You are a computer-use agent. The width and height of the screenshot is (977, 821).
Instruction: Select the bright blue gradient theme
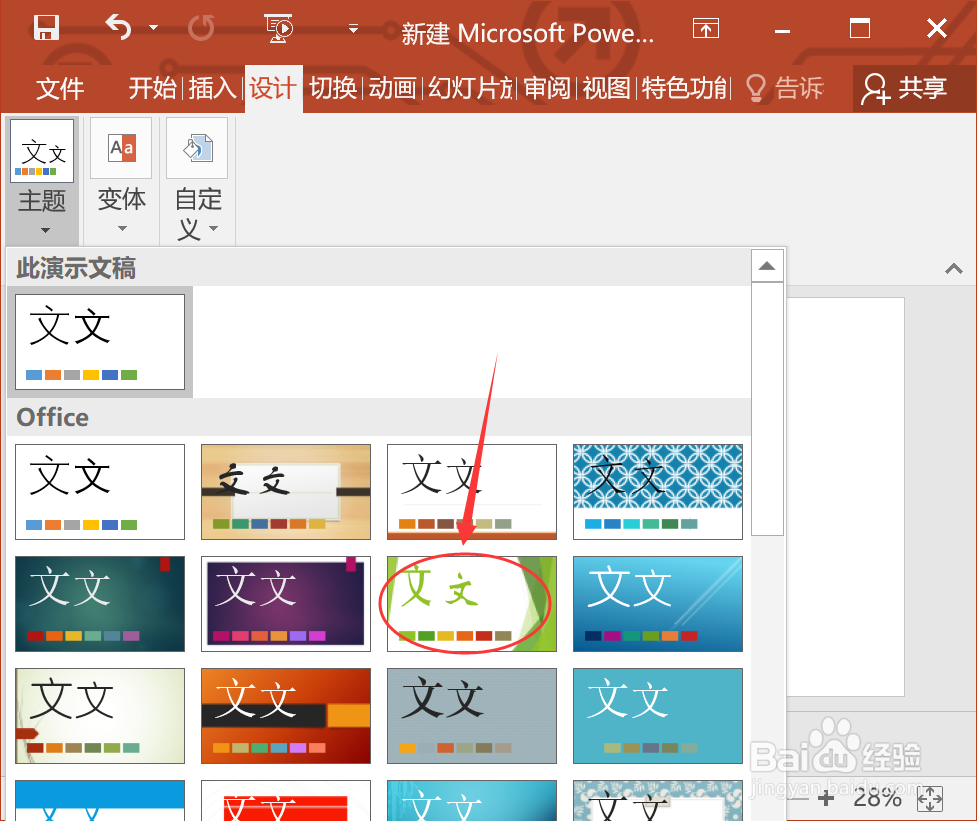pyautogui.click(x=658, y=604)
